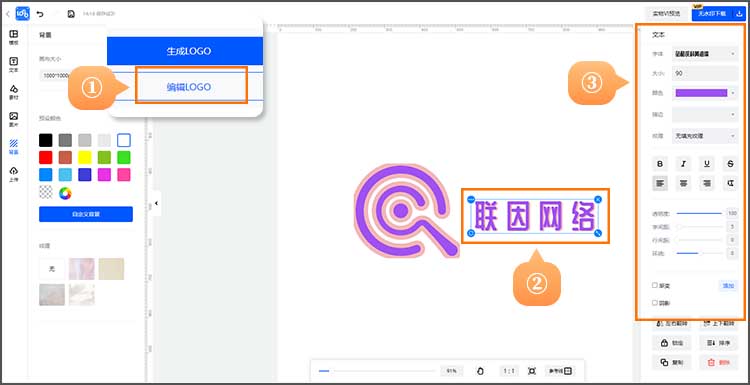The height and width of the screenshot is (385, 750).
Task: Pick the yellow preset background color
Action: pos(85,157)
